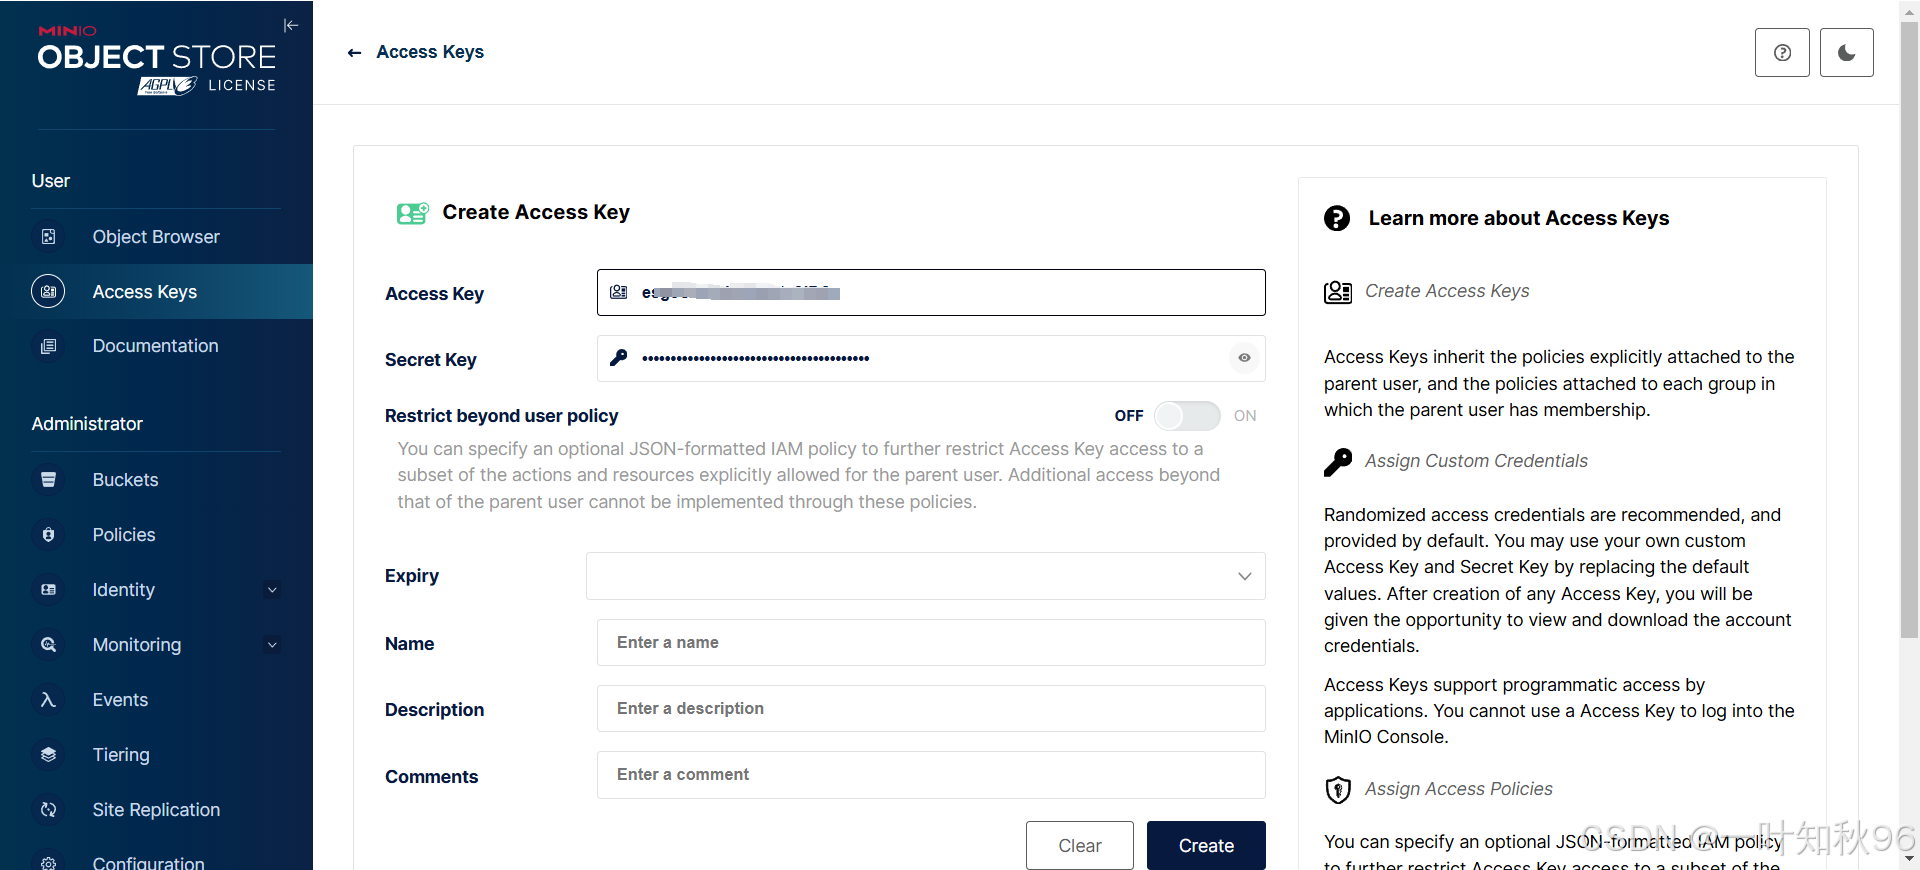Click the Object Browser sidebar icon
Image resolution: width=1920 pixels, height=870 pixels.
[x=48, y=237]
